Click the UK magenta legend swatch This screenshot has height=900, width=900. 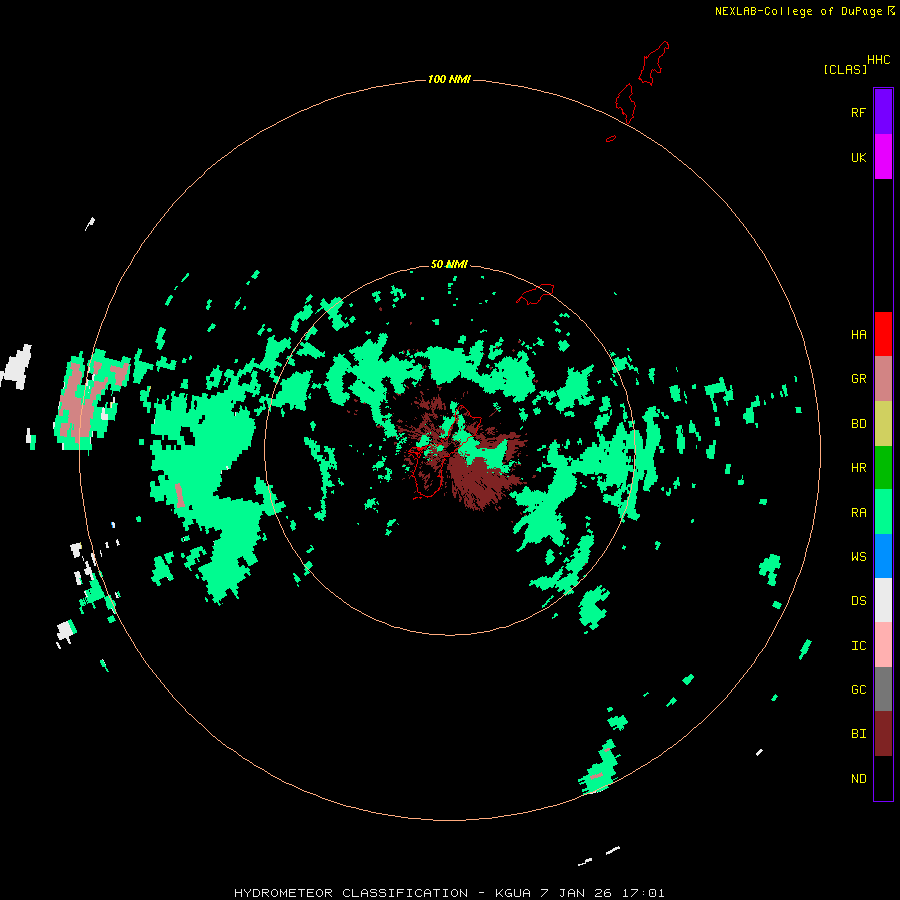[x=883, y=157]
